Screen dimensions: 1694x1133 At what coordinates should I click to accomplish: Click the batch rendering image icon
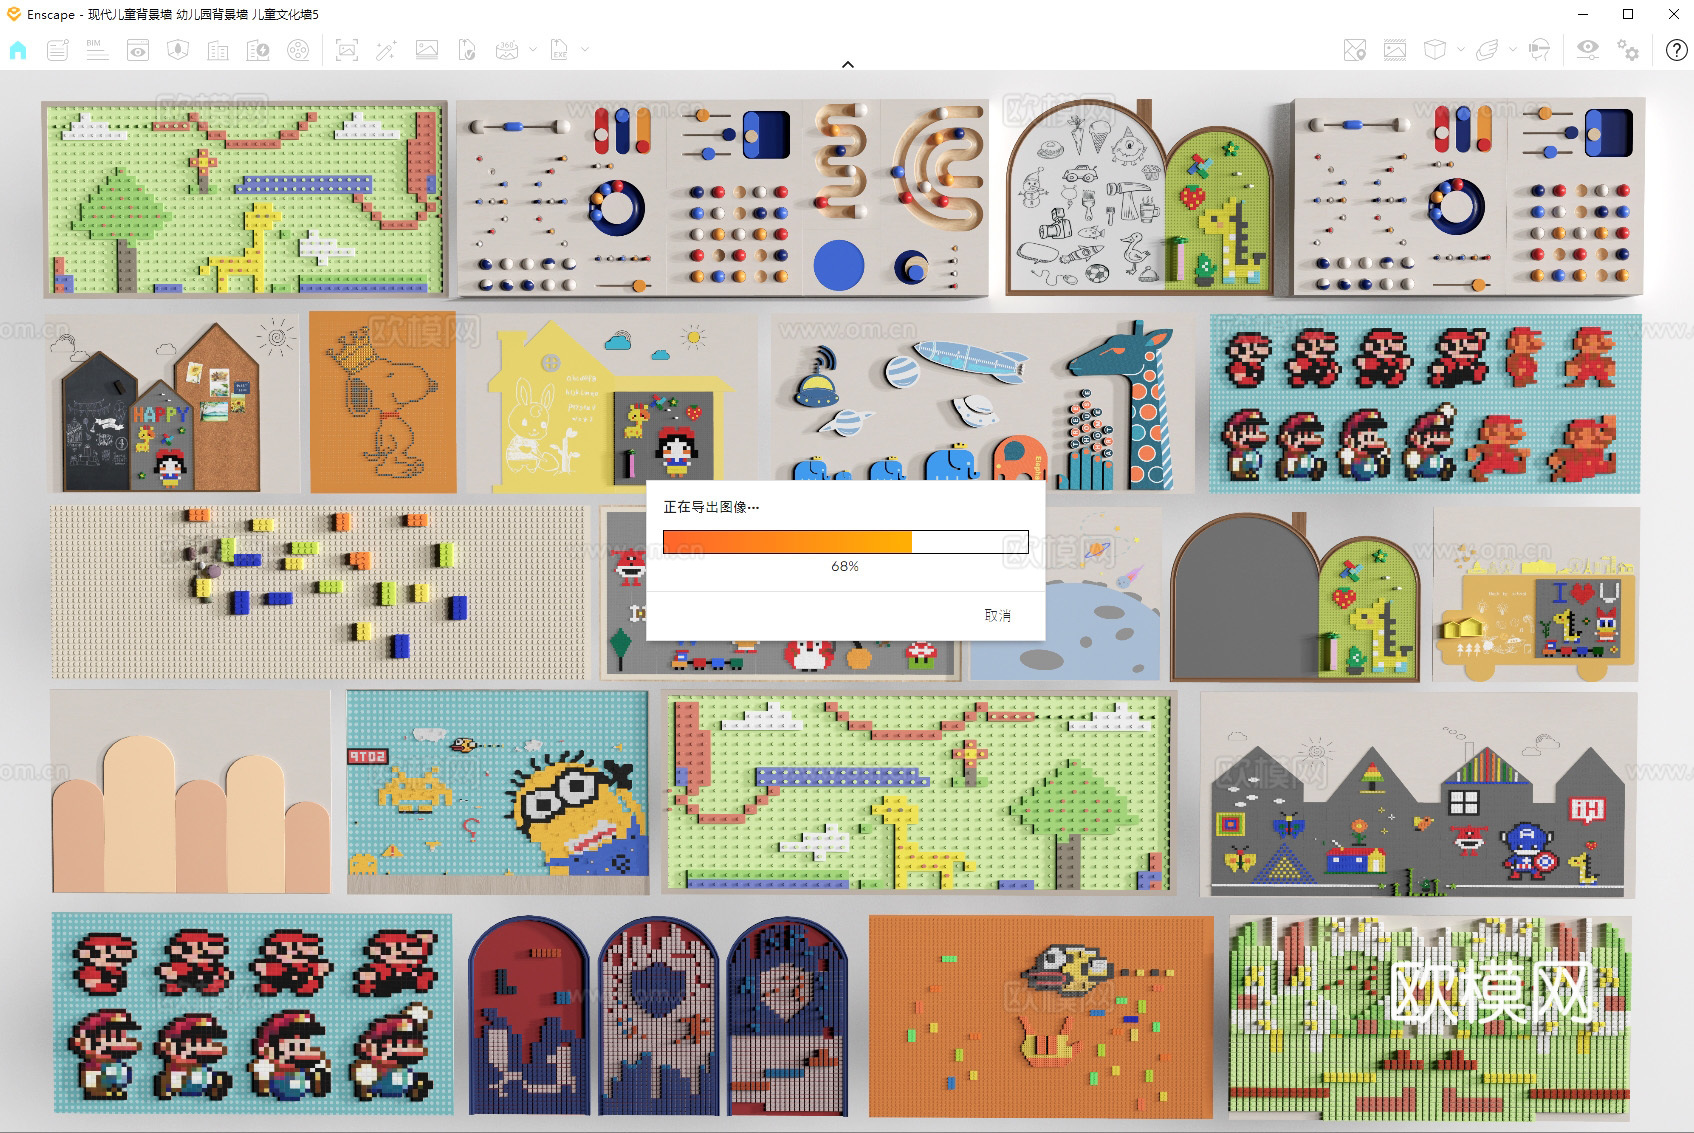coord(427,50)
